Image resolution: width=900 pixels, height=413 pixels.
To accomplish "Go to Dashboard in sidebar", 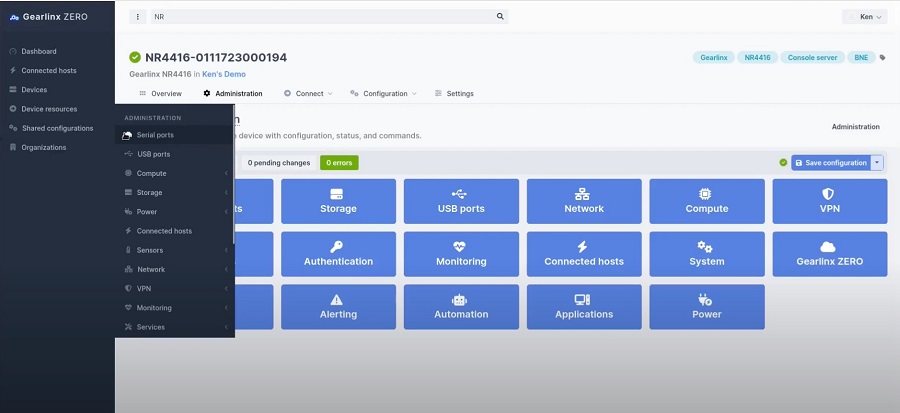I will [39, 51].
